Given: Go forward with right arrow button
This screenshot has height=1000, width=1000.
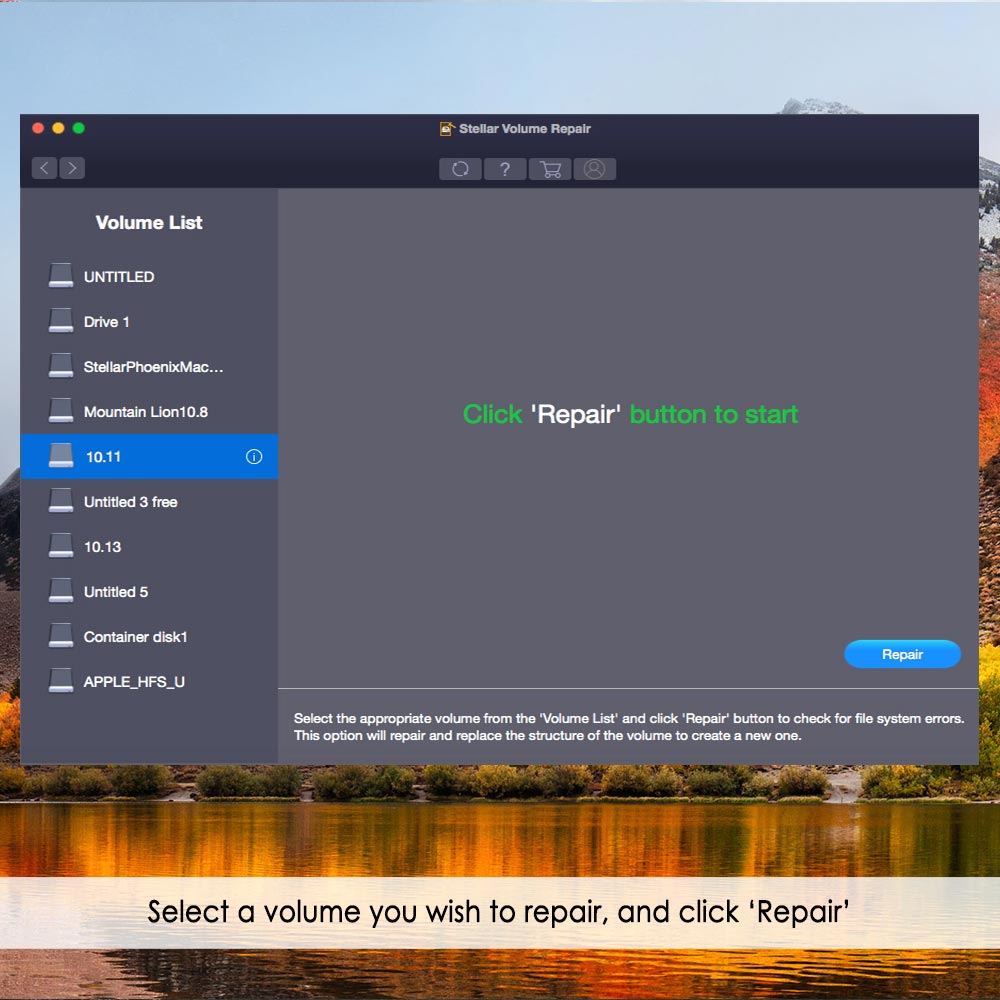Looking at the screenshot, I should pos(72,168).
